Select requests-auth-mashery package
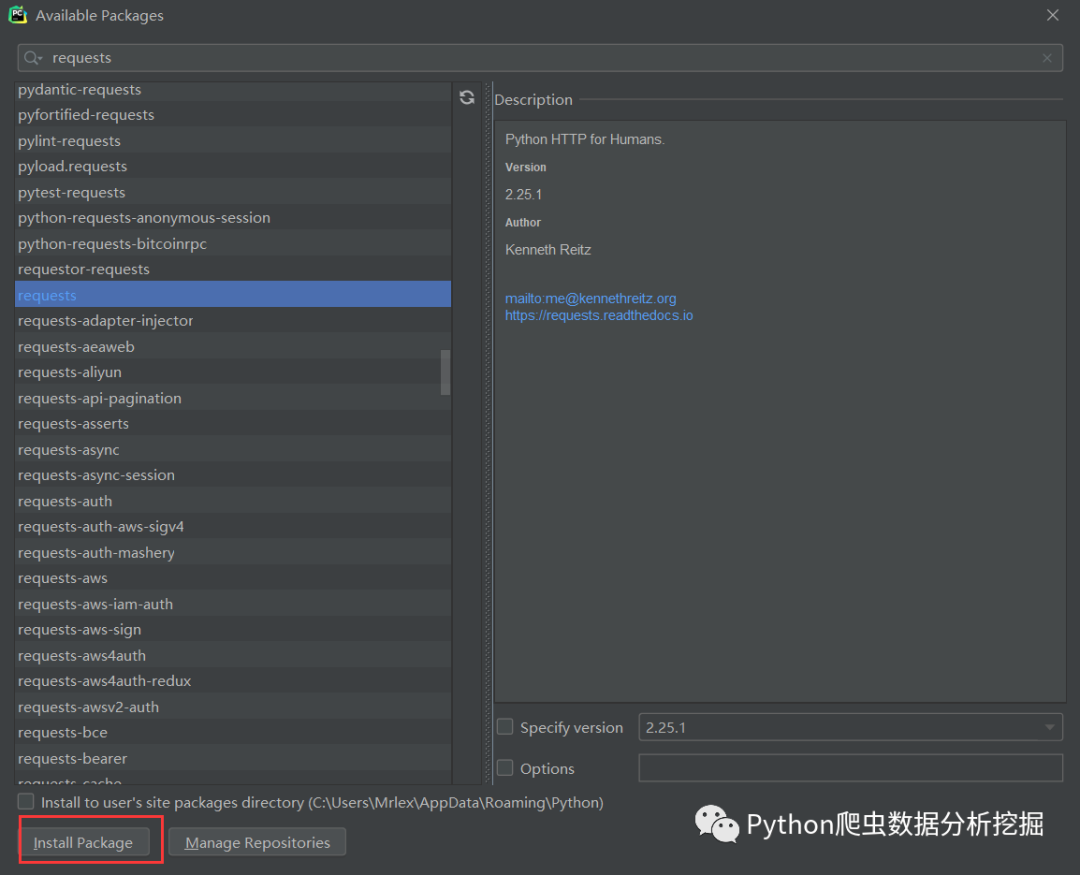 (x=233, y=553)
